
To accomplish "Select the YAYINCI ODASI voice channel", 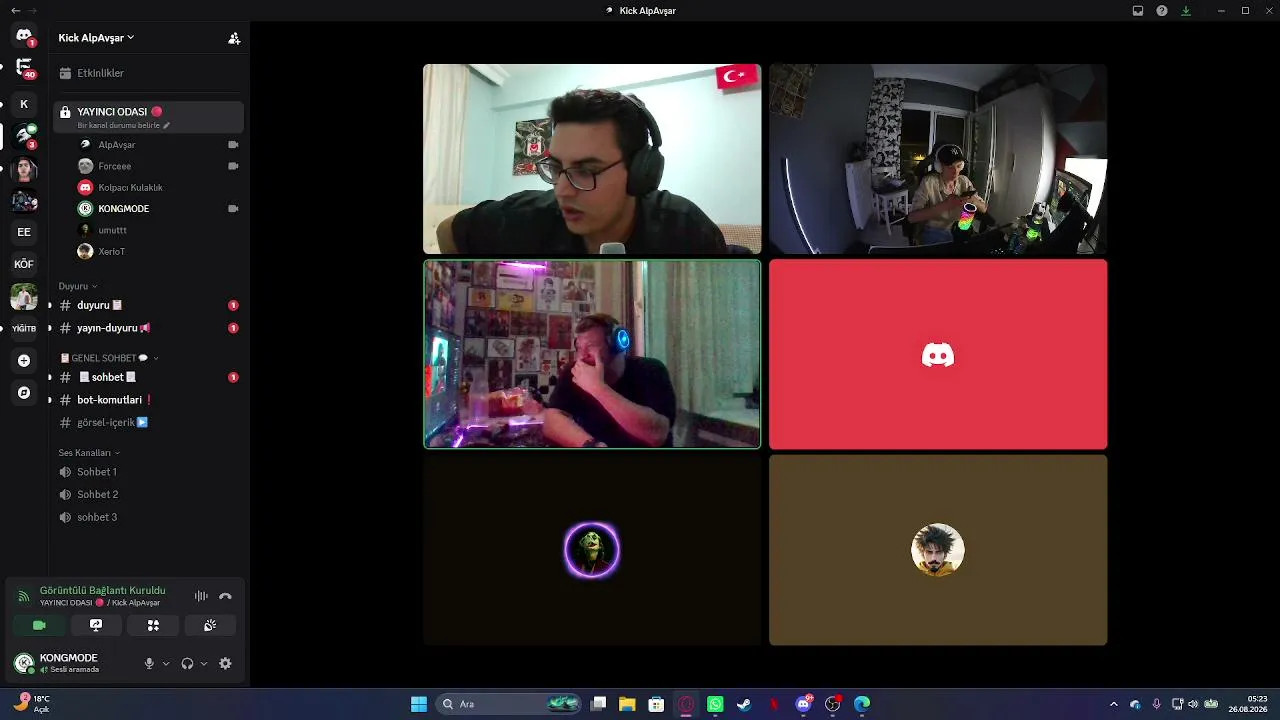I will point(148,117).
